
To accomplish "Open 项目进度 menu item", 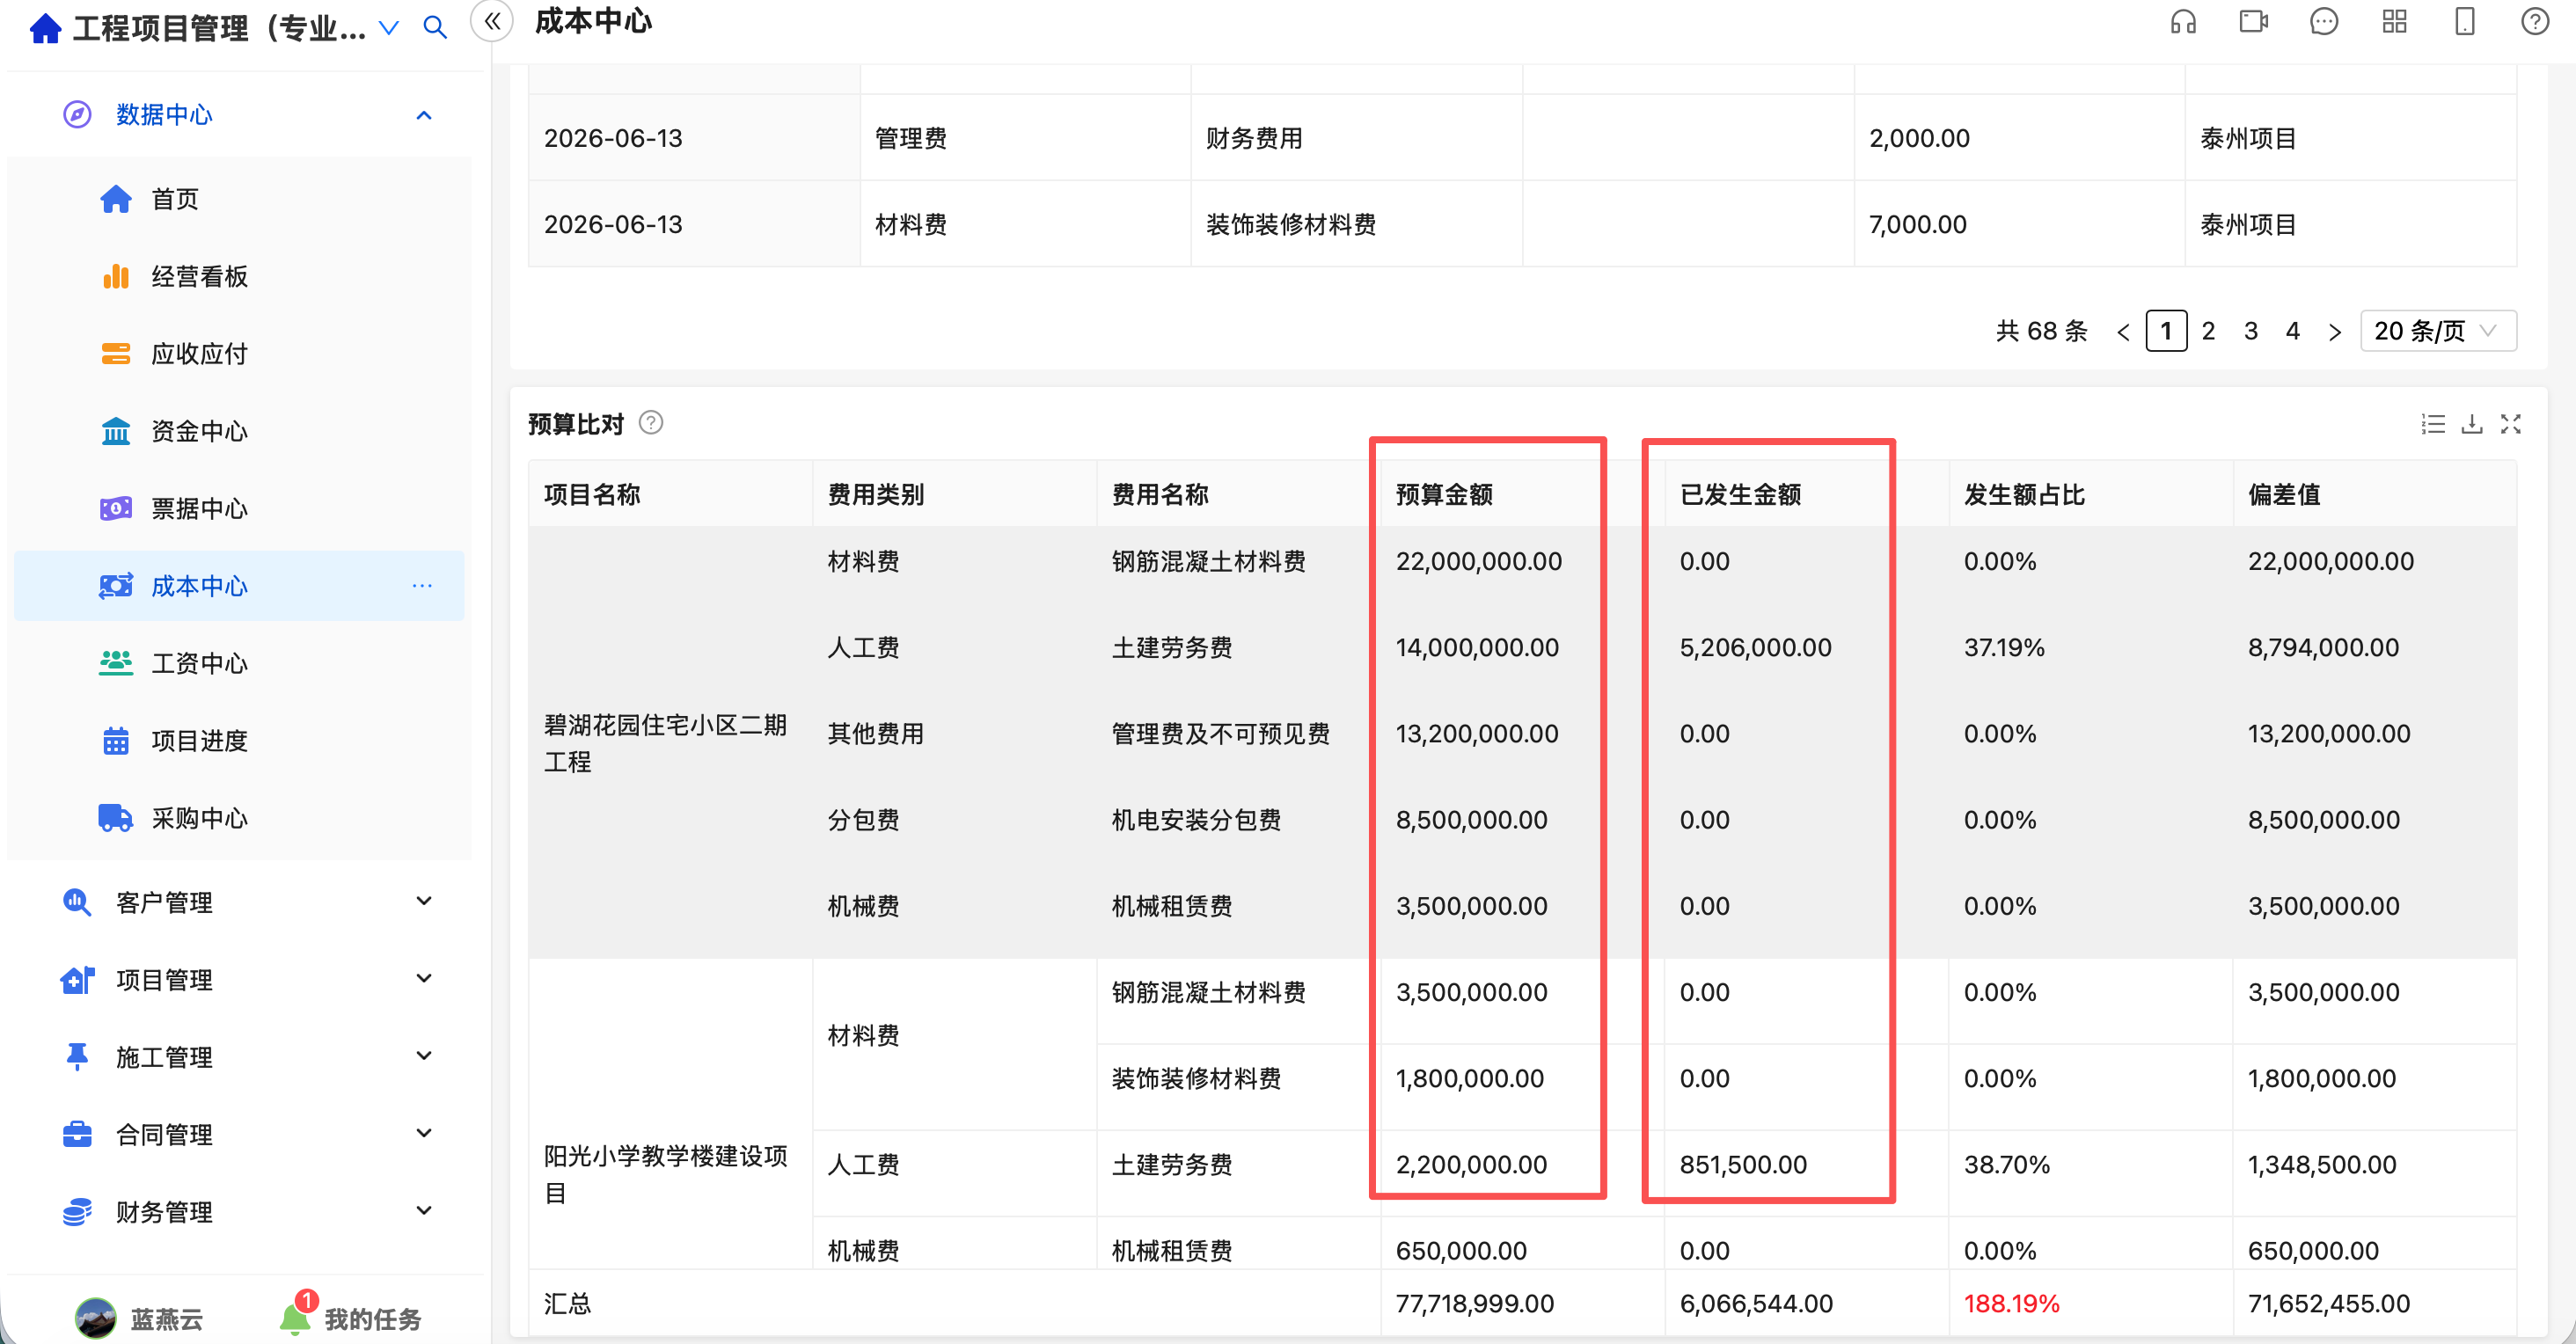I will [x=239, y=741].
